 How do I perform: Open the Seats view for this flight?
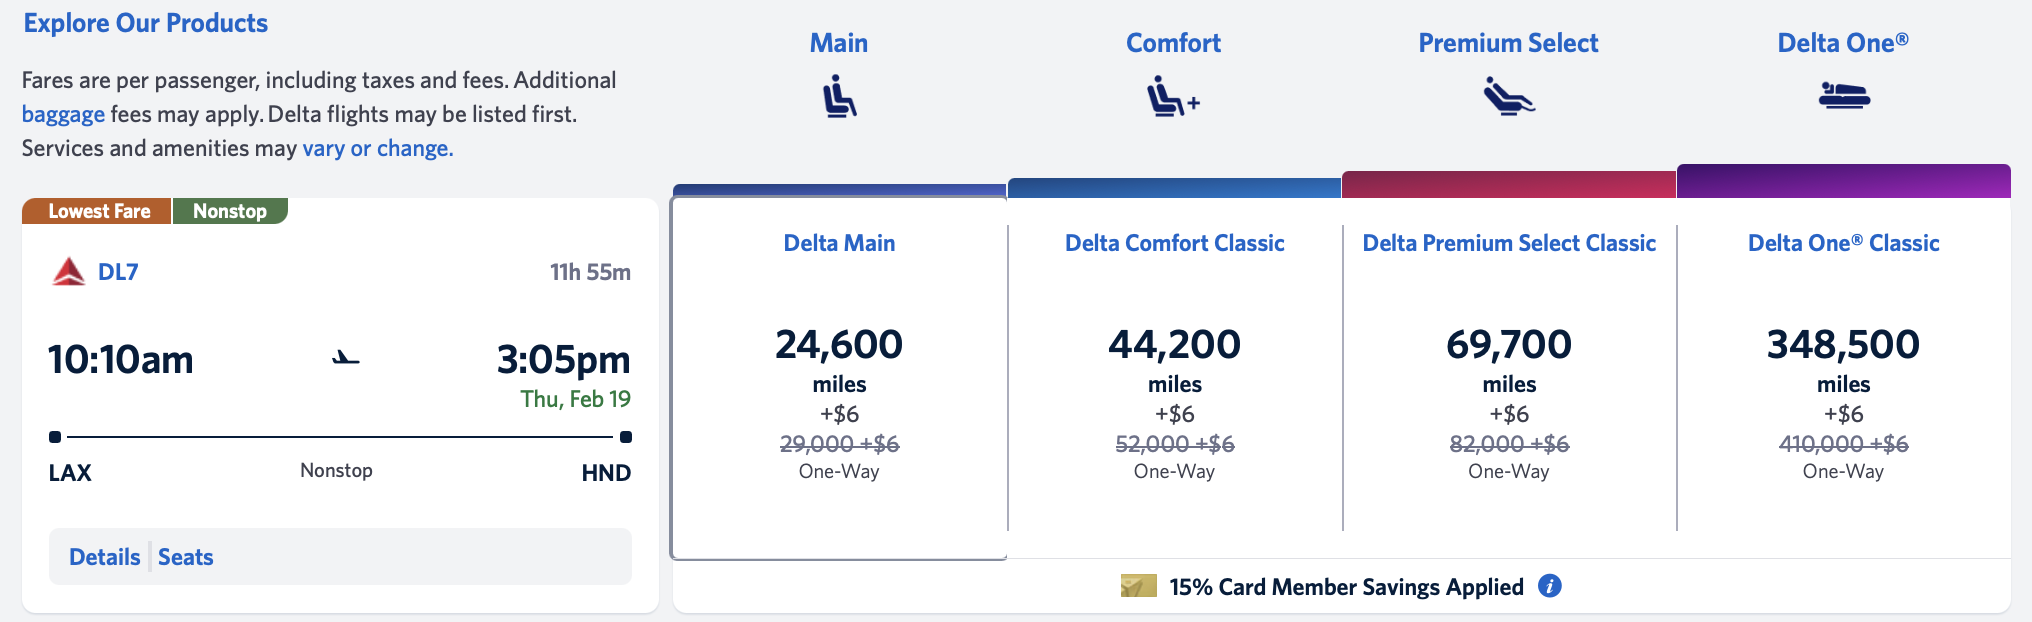tap(186, 556)
